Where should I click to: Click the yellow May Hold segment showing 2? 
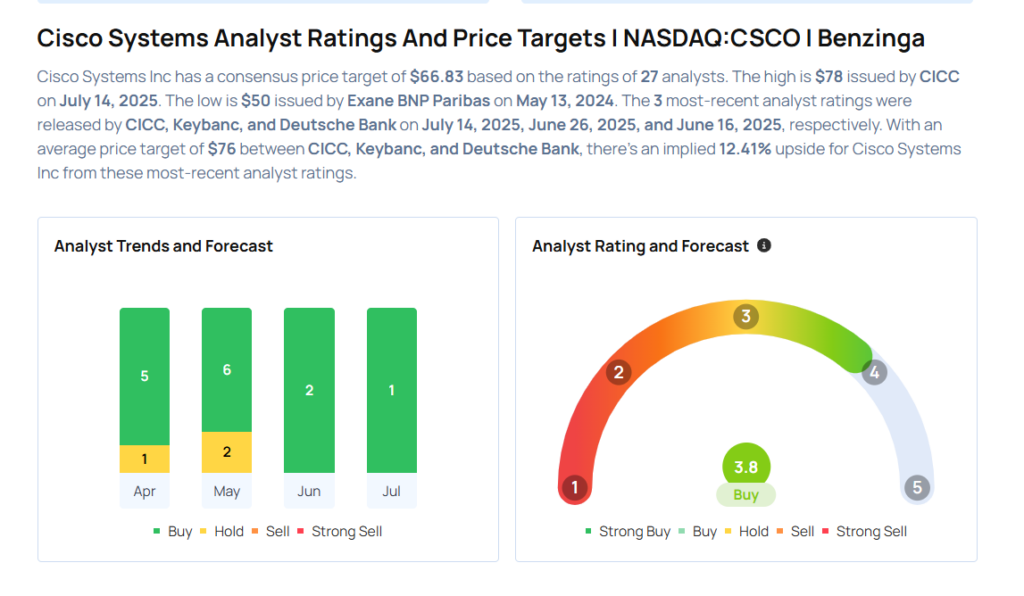pos(227,452)
